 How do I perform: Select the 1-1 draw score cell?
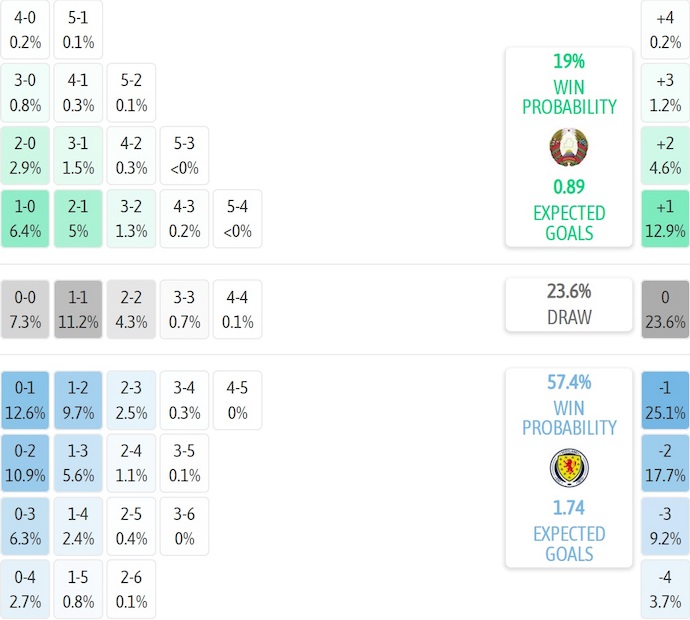[x=78, y=309]
